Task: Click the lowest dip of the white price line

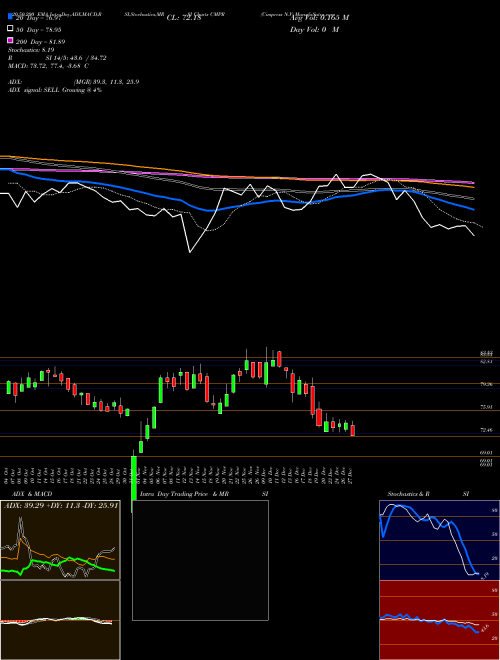Action: (x=190, y=252)
